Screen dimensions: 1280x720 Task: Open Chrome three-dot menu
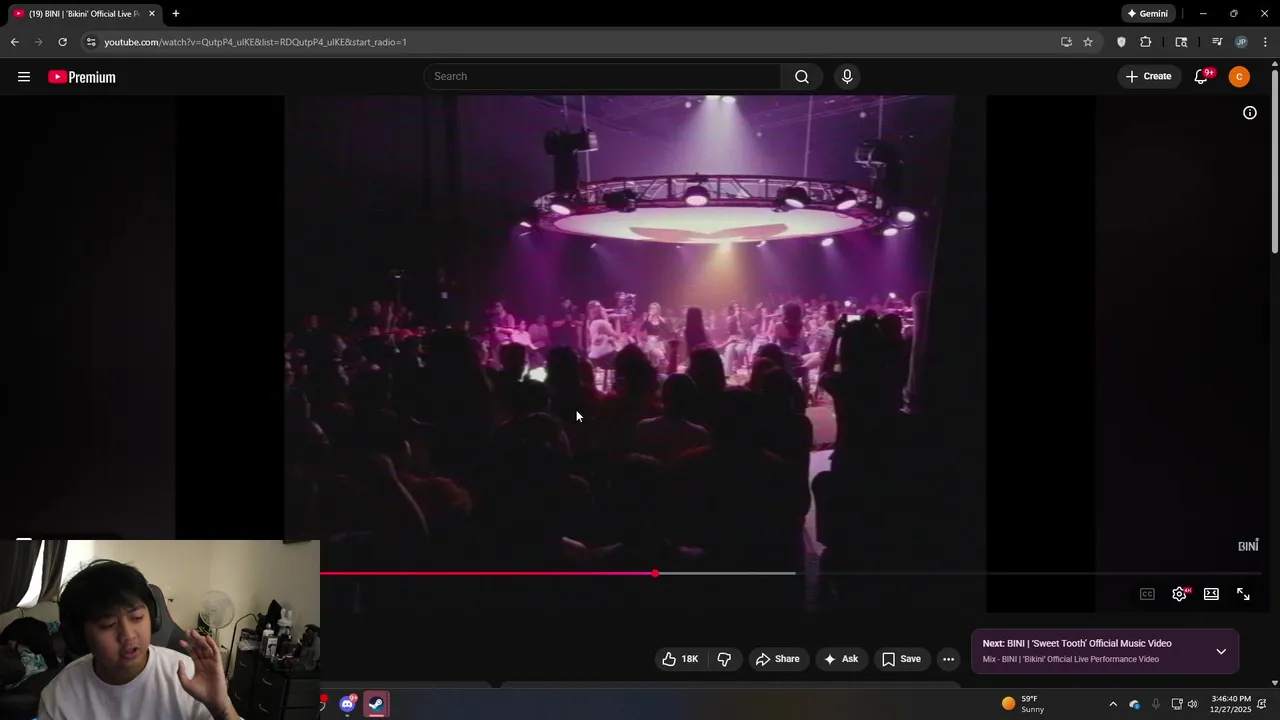click(x=1265, y=42)
